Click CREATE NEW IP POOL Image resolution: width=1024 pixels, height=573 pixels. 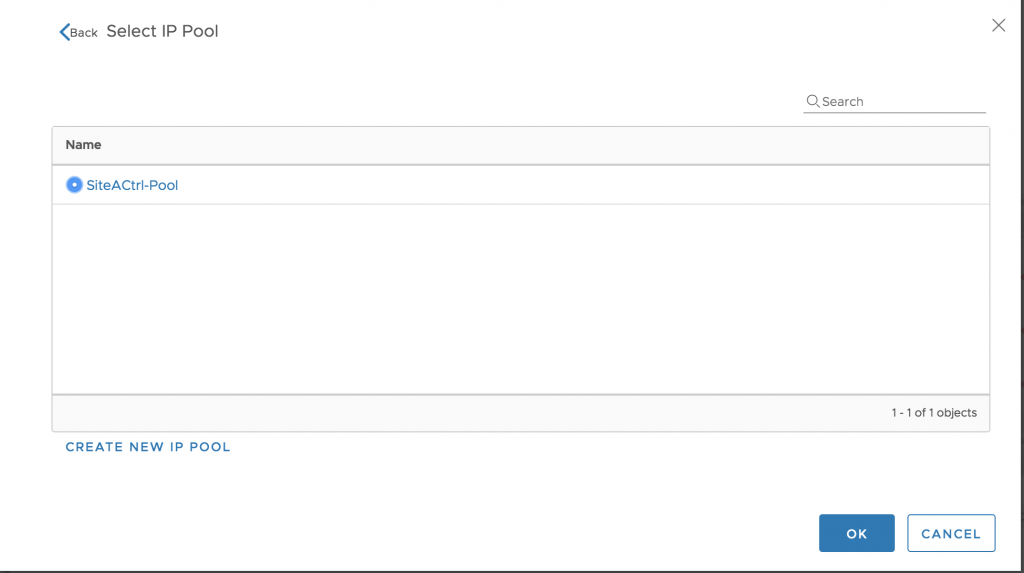click(x=148, y=447)
